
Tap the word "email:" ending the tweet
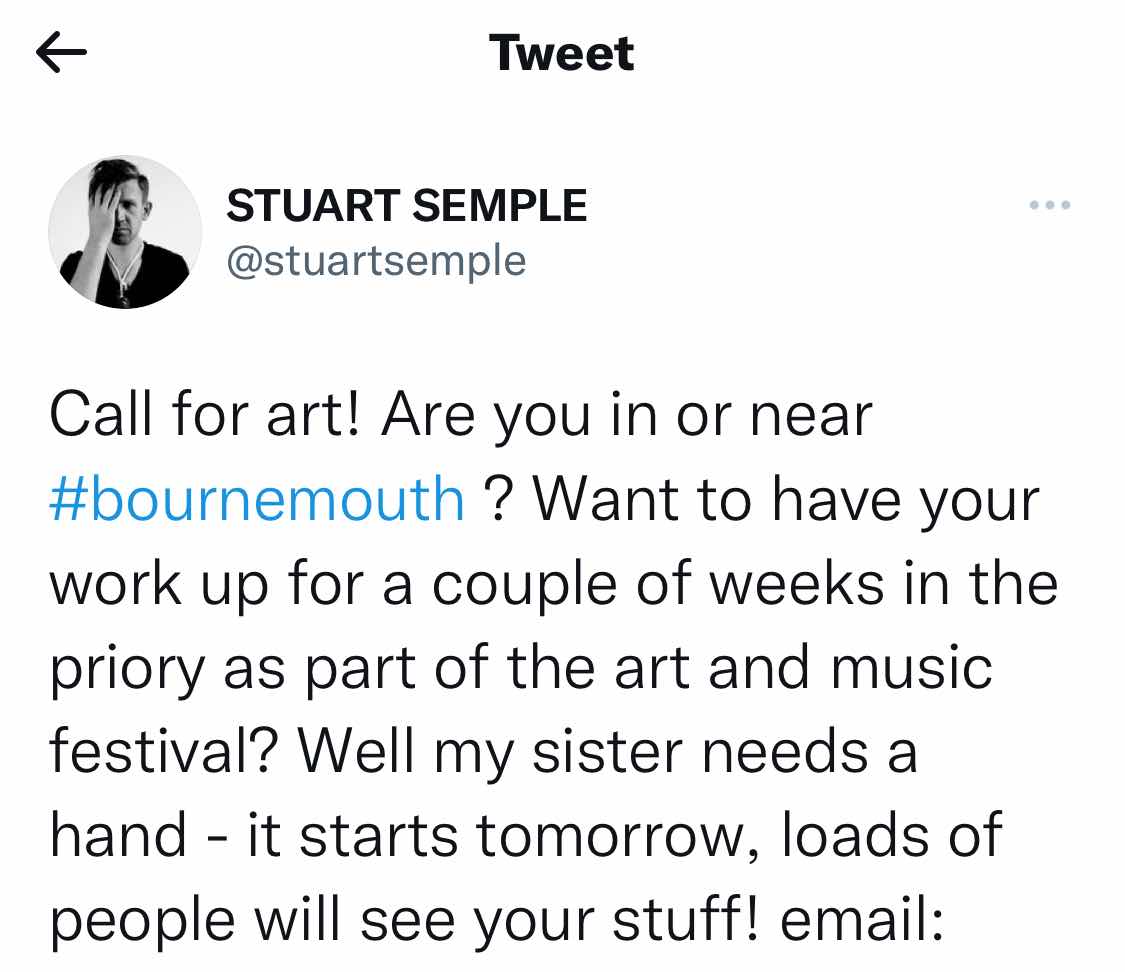pyautogui.click(x=862, y=920)
